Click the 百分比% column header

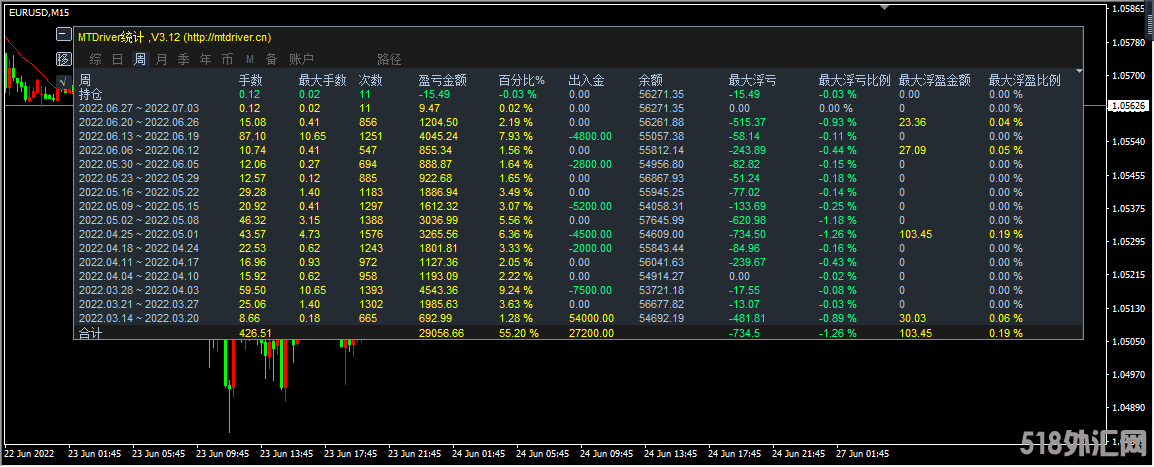click(522, 81)
